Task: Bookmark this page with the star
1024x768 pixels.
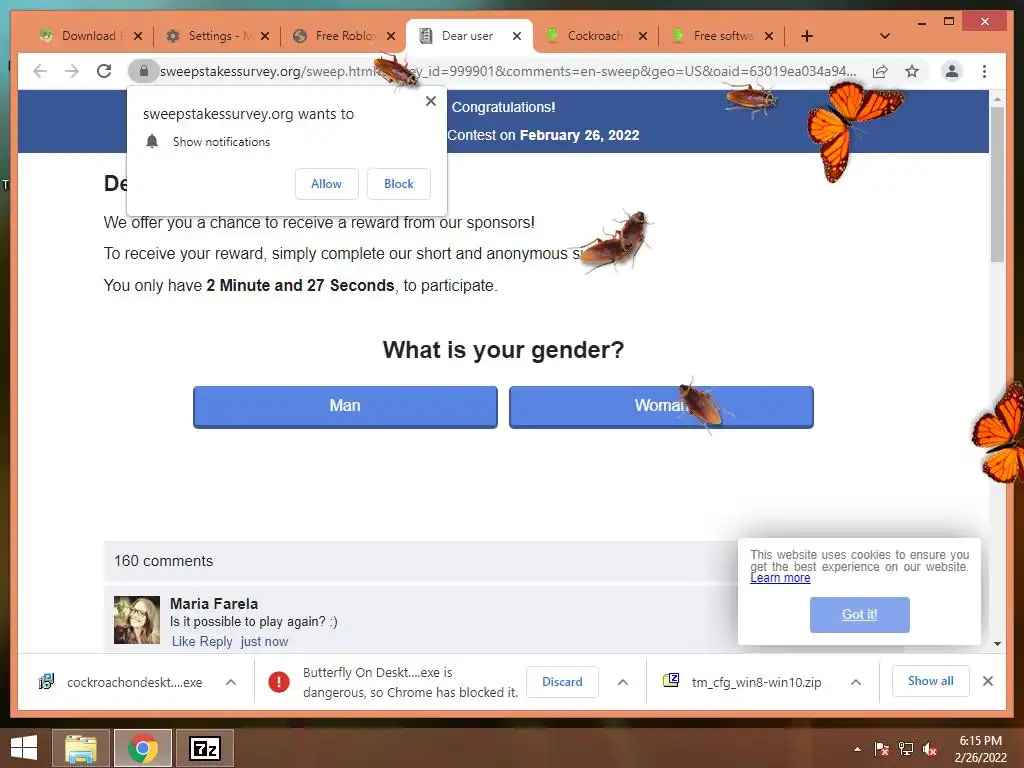Action: [x=912, y=71]
